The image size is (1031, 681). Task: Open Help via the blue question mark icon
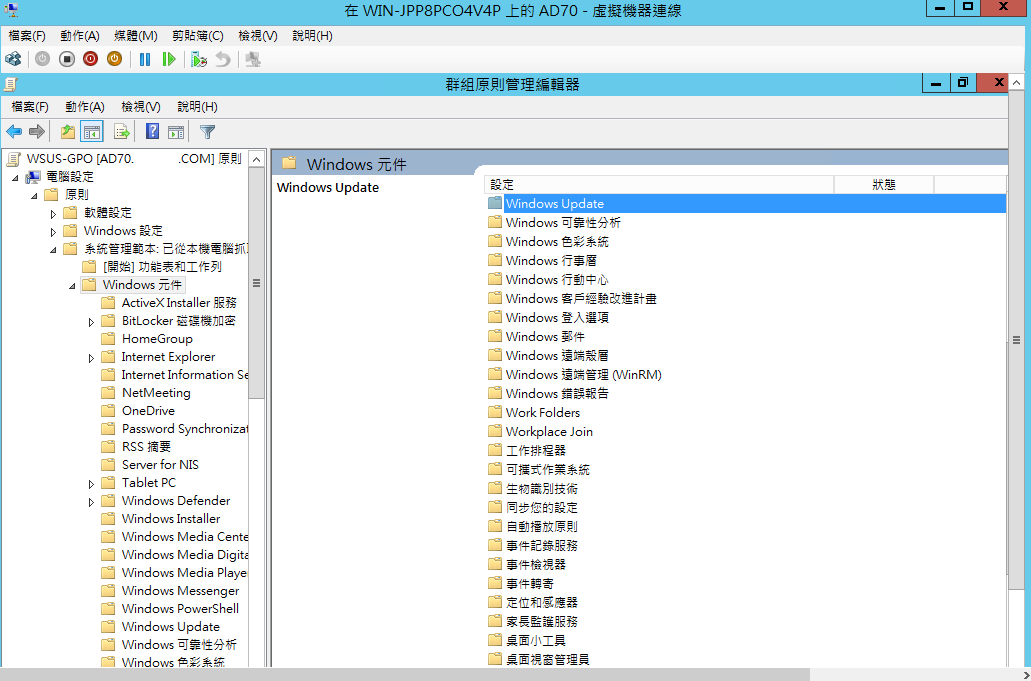coord(152,131)
